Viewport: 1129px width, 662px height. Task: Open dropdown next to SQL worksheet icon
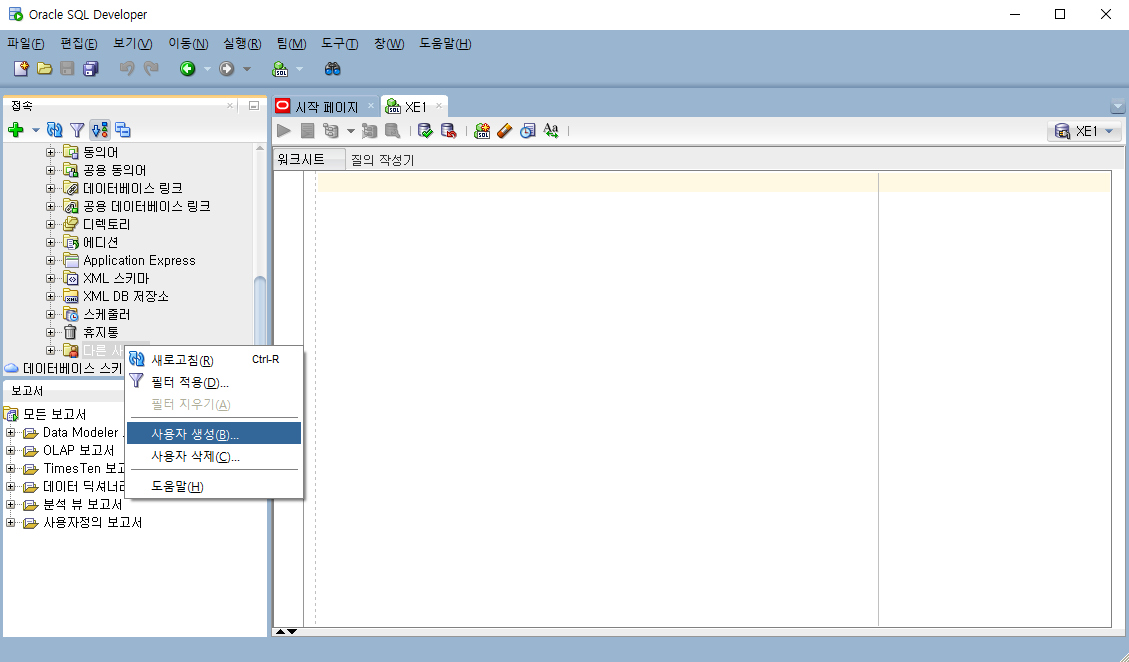point(300,69)
